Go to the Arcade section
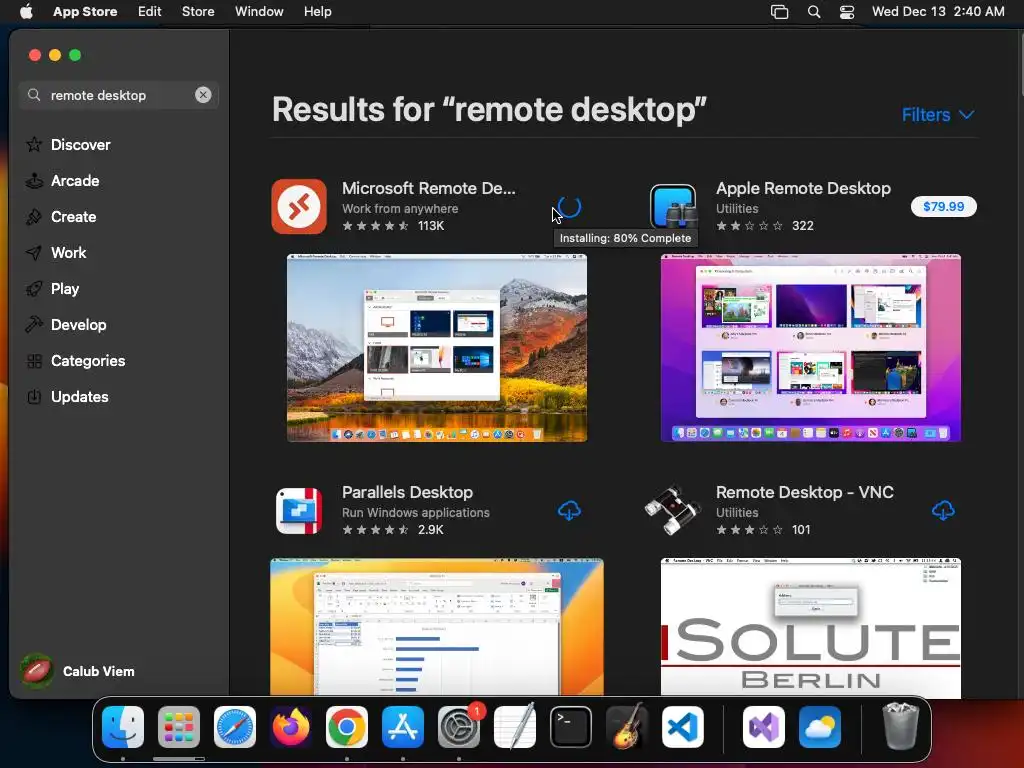 click(x=75, y=181)
